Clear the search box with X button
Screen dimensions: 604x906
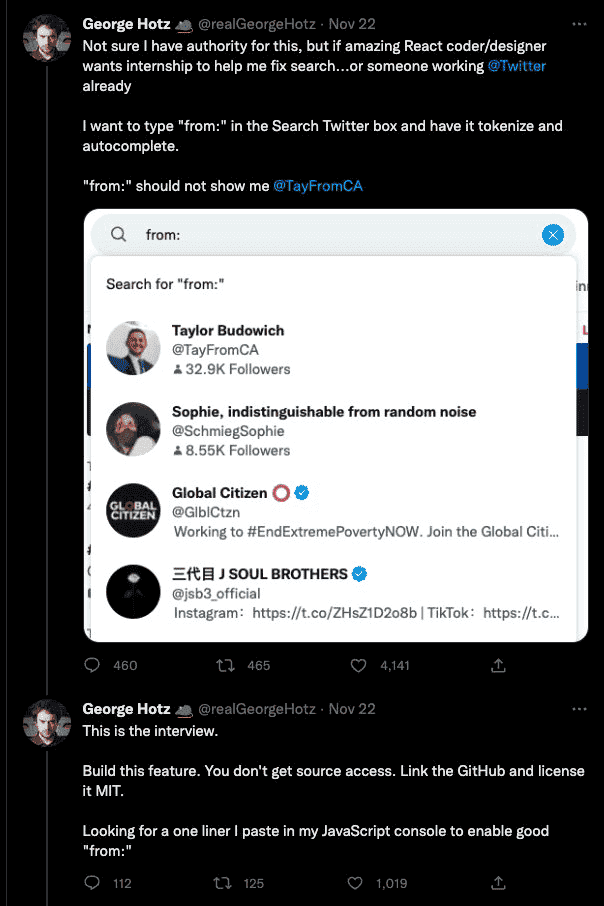pos(553,235)
